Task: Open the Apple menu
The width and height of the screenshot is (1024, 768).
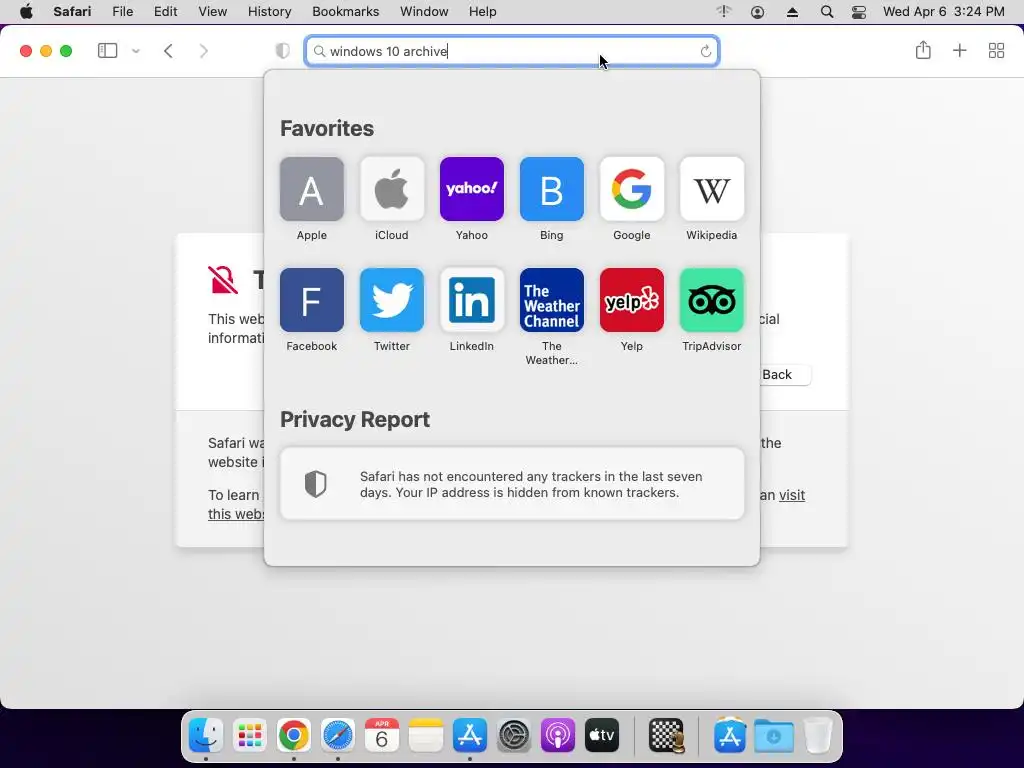Action: tap(26, 12)
